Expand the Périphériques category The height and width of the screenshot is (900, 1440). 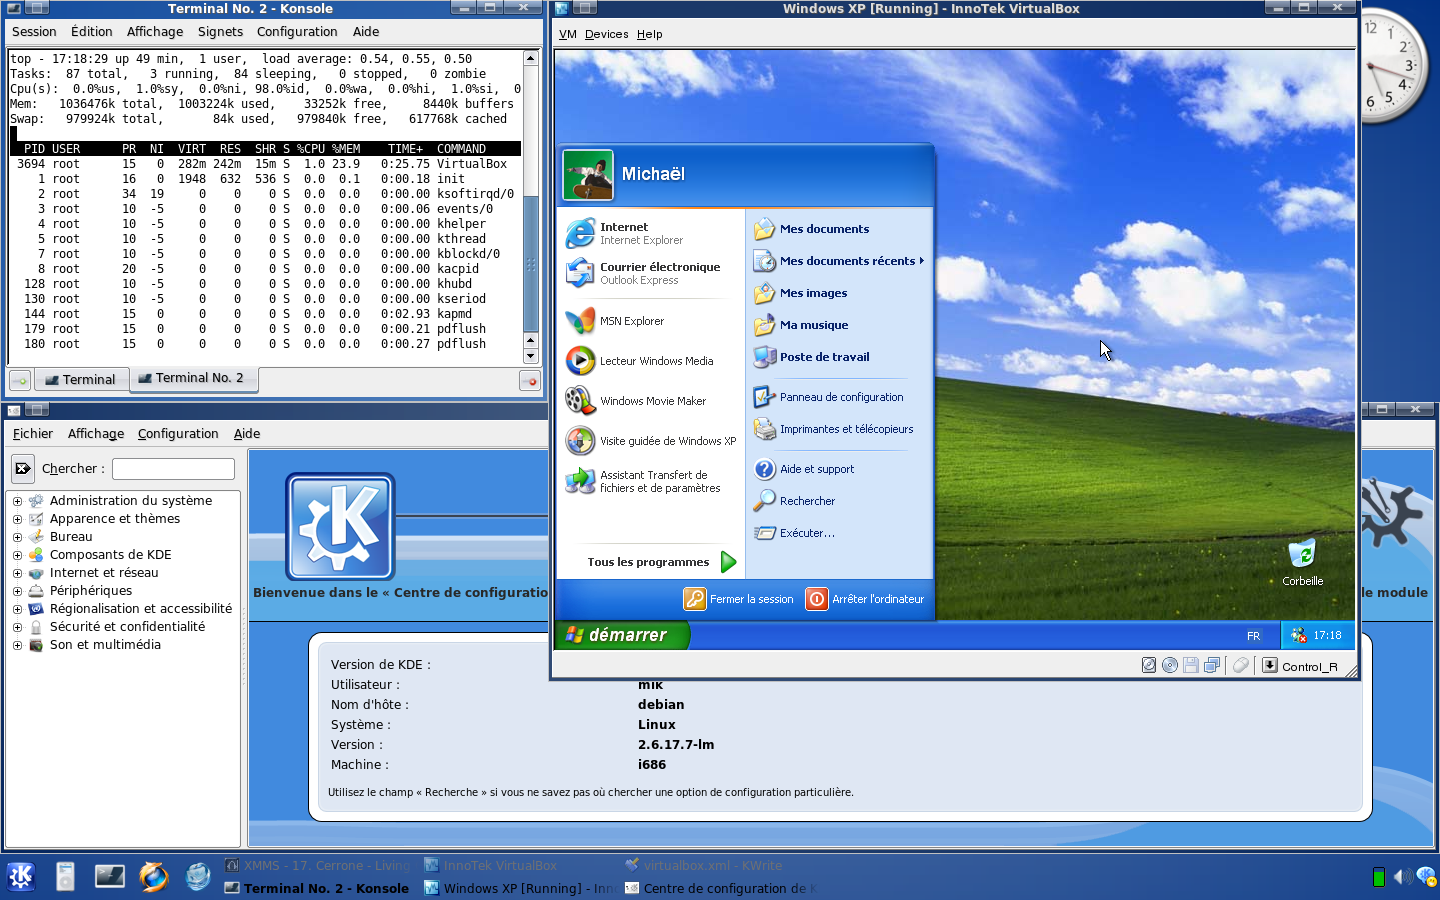(x=17, y=591)
